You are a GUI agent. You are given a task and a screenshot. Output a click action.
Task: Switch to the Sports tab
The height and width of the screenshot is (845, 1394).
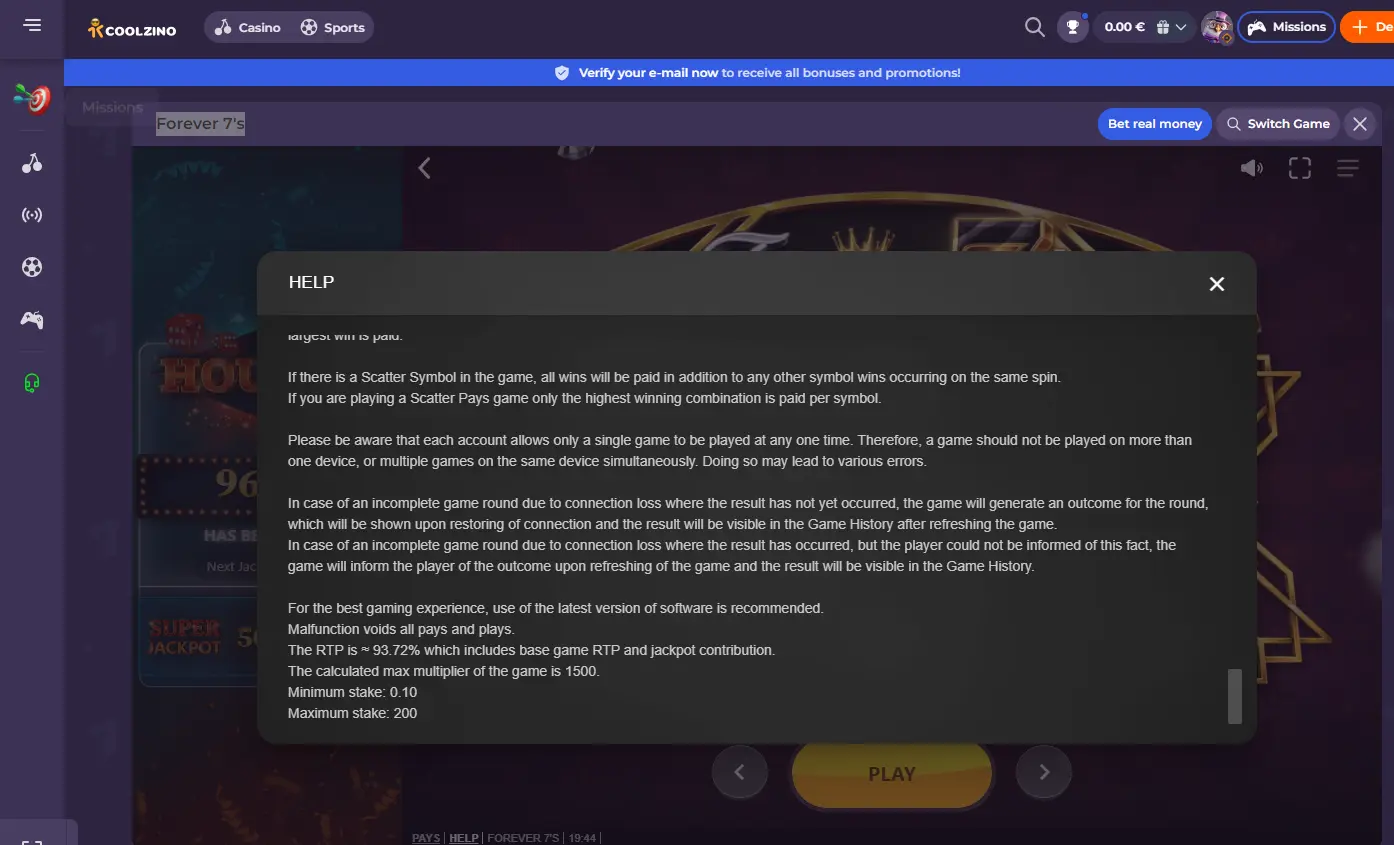333,27
